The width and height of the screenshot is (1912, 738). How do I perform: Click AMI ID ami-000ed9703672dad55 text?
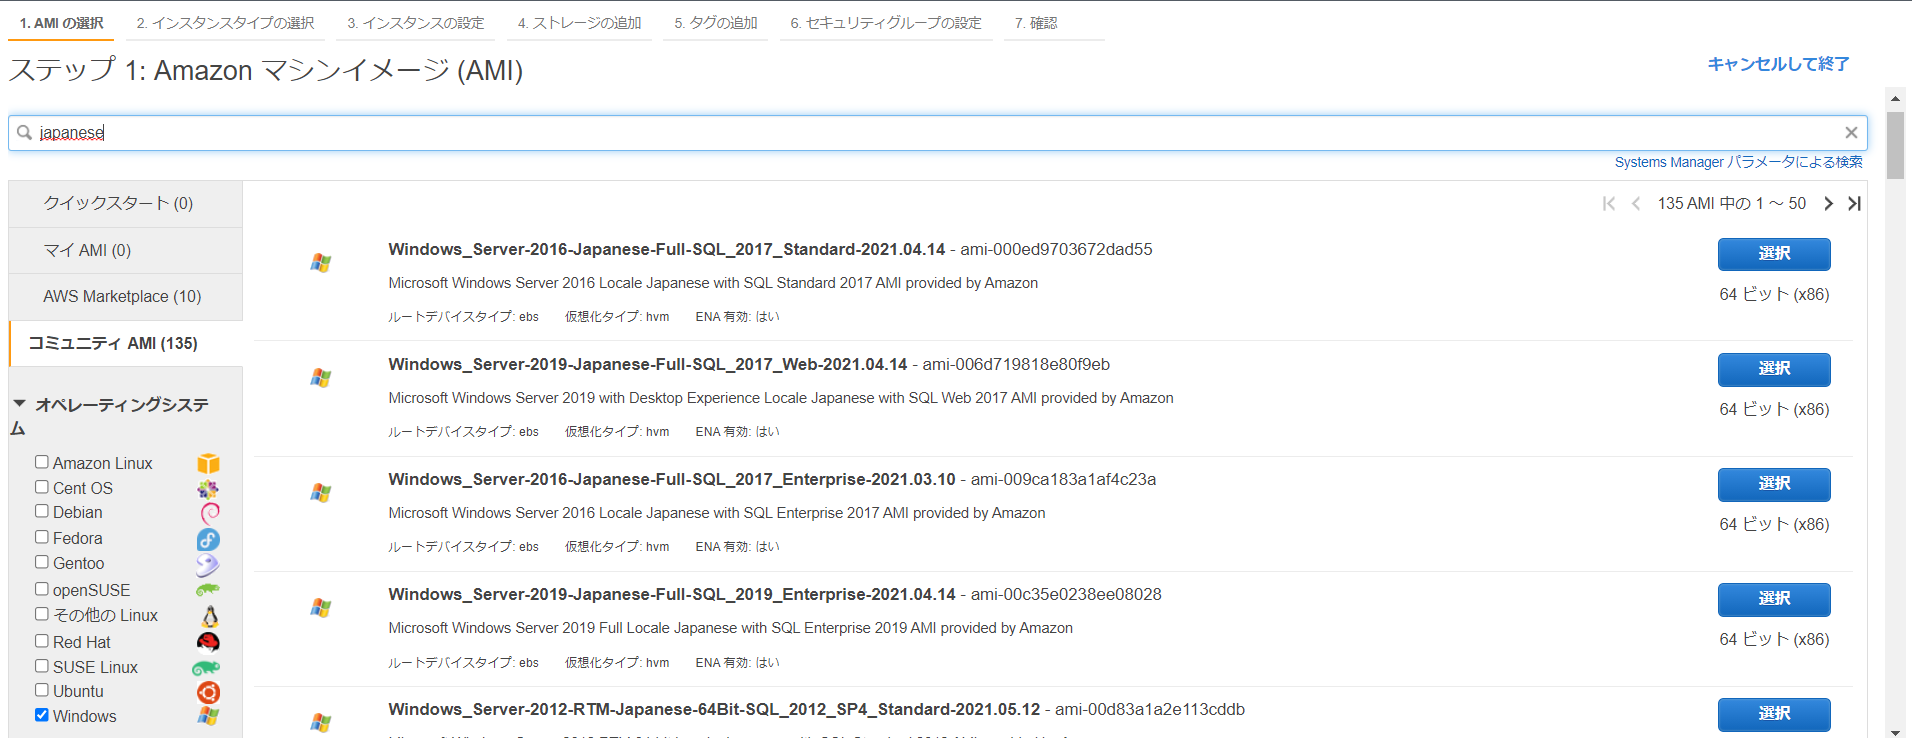(1056, 249)
